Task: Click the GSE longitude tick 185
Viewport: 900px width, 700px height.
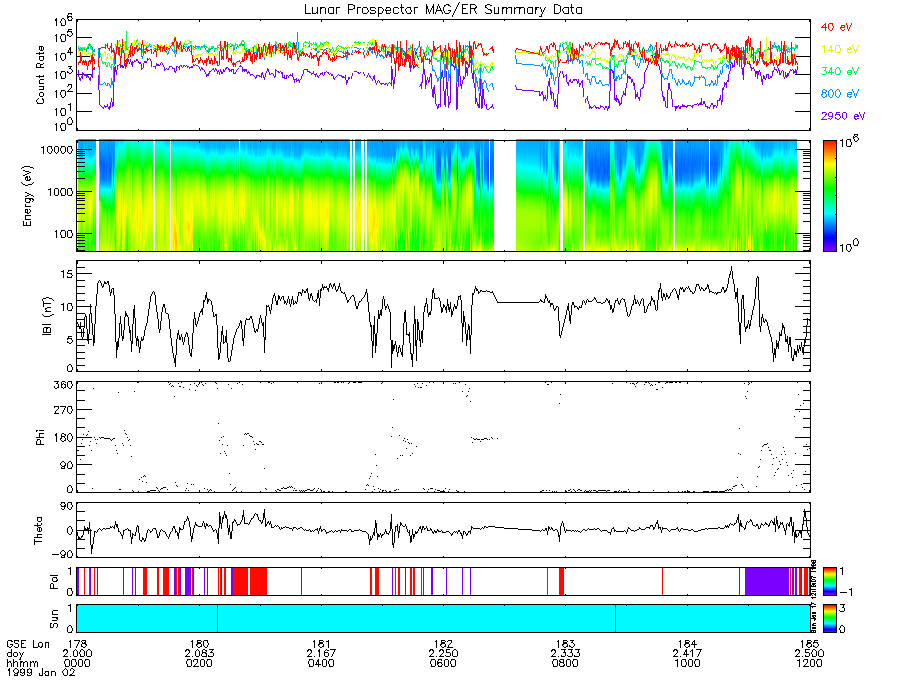Action: click(809, 644)
